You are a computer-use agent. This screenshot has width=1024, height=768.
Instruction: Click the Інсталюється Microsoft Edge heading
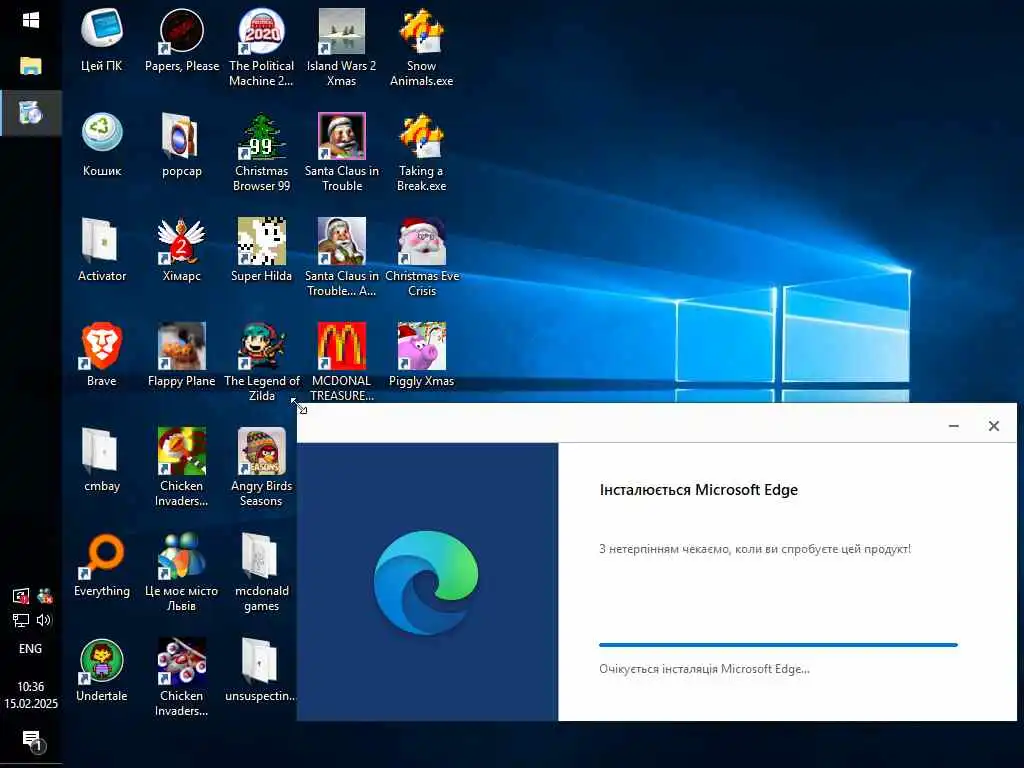(x=698, y=490)
